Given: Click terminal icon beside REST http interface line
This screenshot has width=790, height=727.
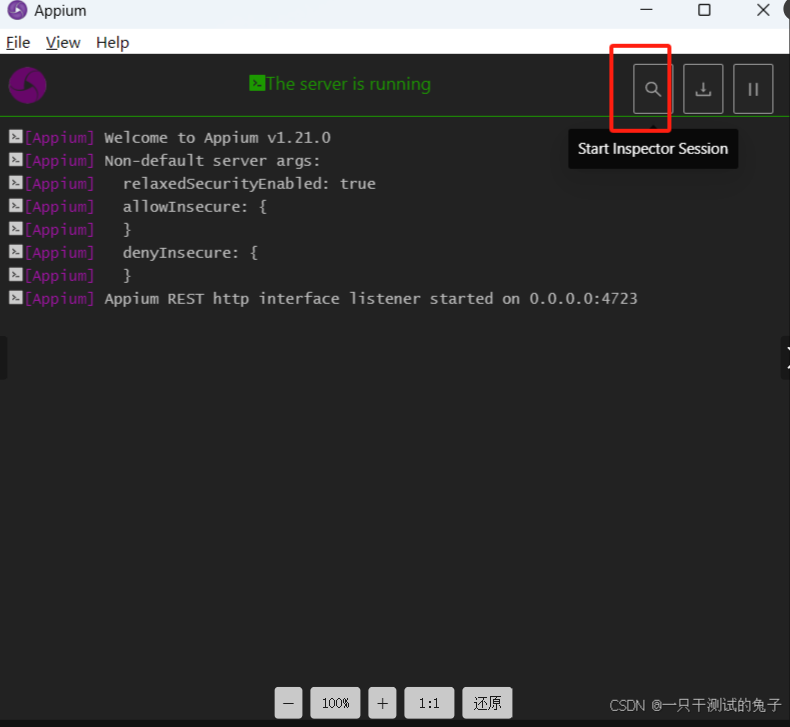Looking at the screenshot, I should [16, 298].
